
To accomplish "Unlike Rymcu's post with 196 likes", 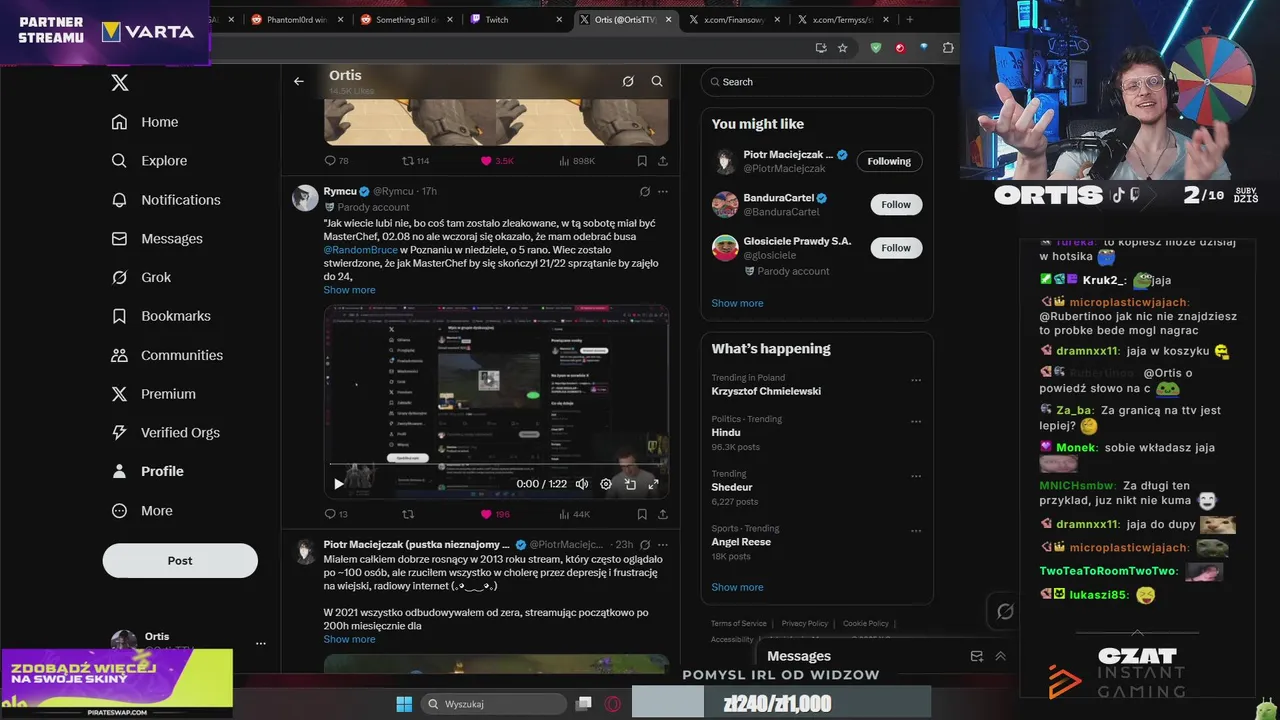I will pyautogui.click(x=495, y=514).
